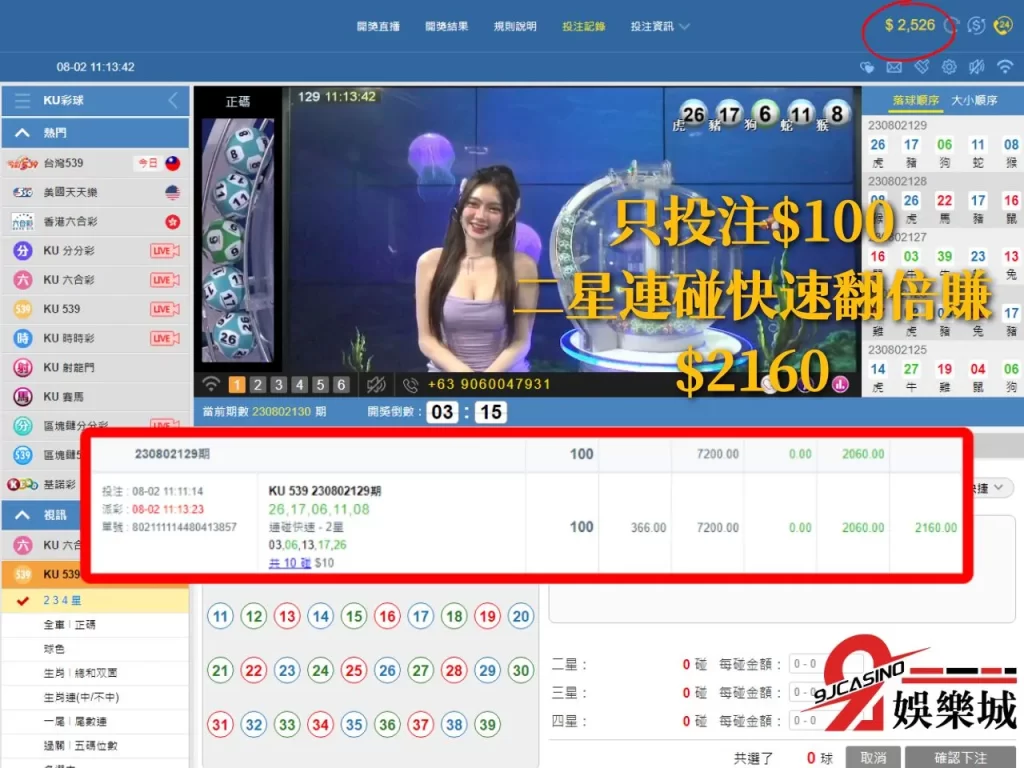This screenshot has height=768, width=1024.
Task: Open 快捷 dropdown at right
Action: pyautogui.click(x=993, y=488)
